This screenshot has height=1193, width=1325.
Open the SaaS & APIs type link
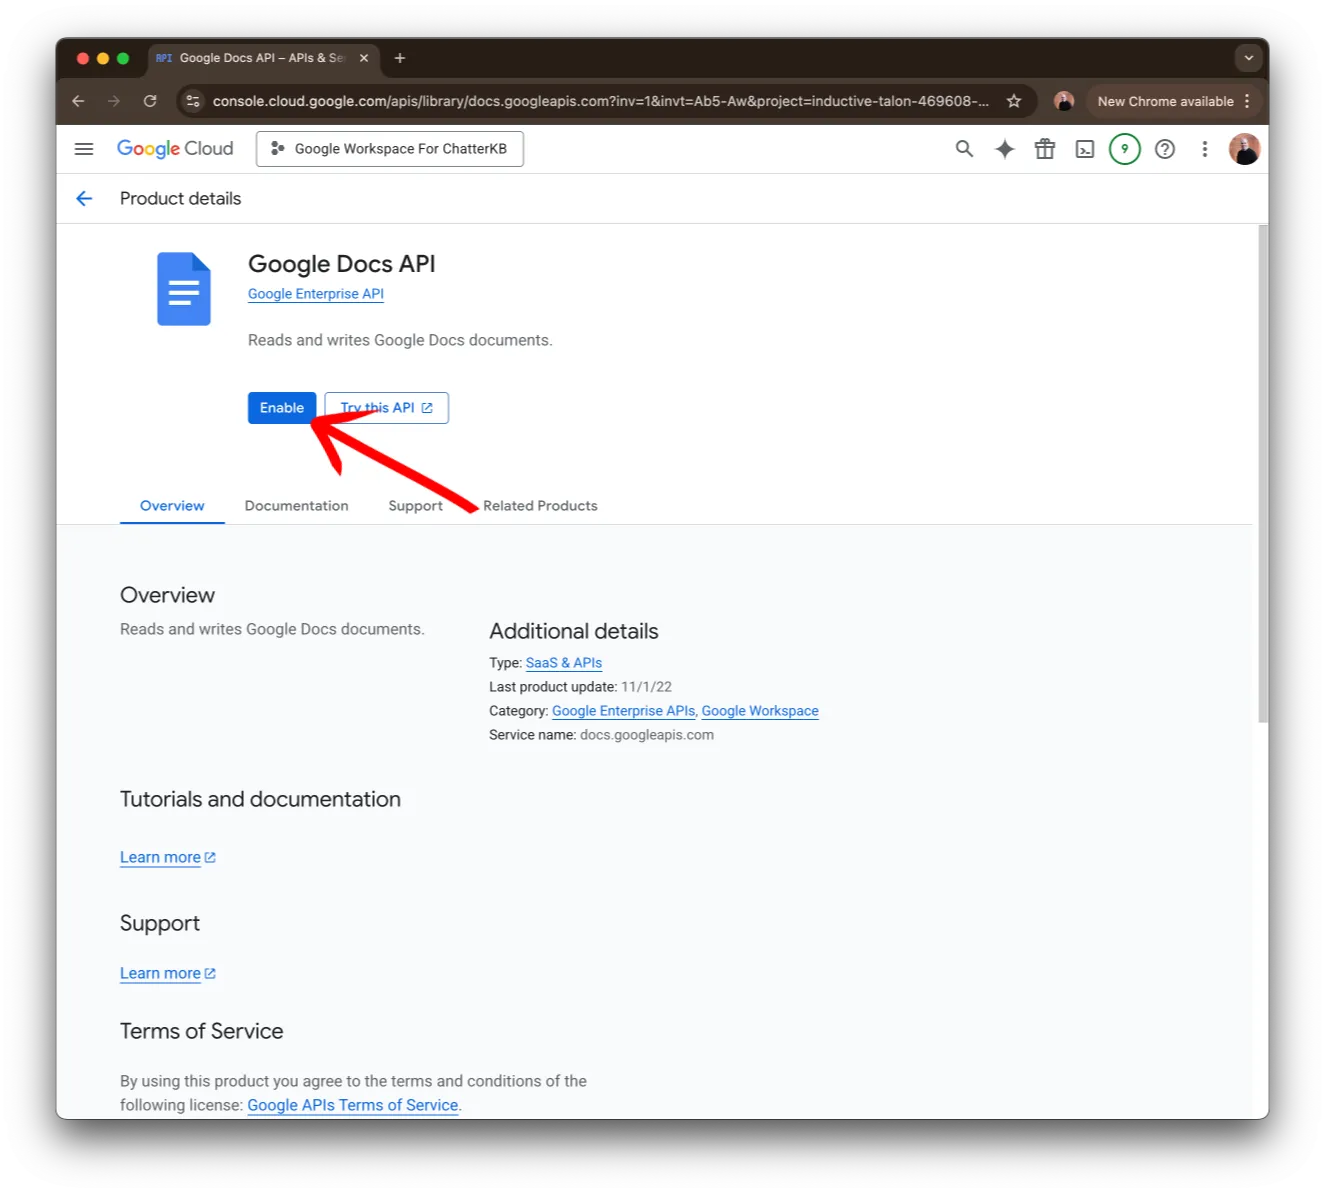tap(564, 663)
